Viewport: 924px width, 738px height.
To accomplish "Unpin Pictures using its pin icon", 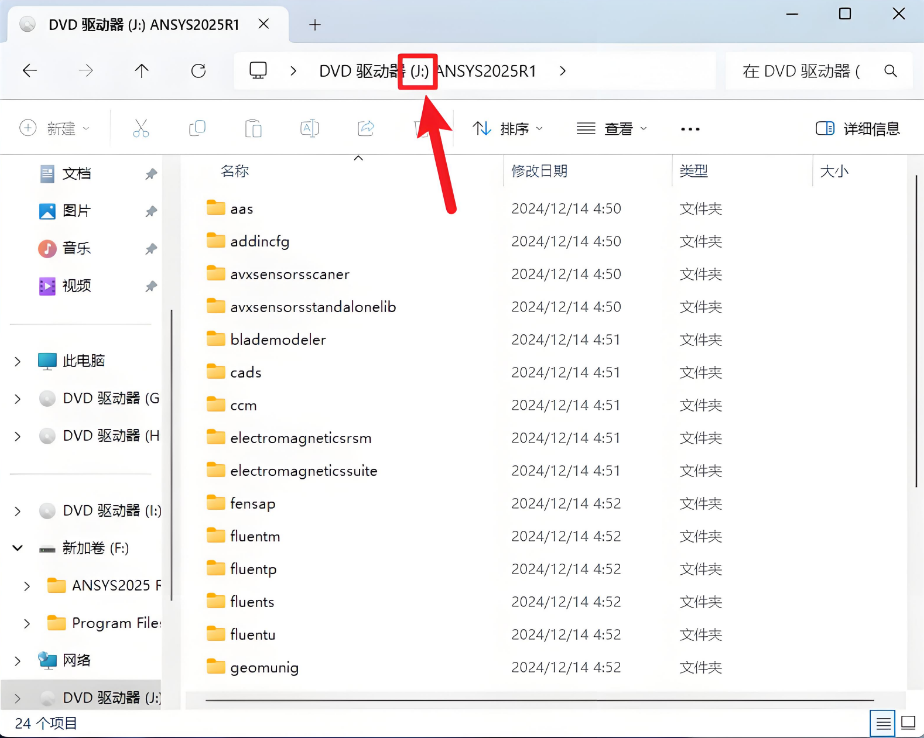I will click(151, 211).
